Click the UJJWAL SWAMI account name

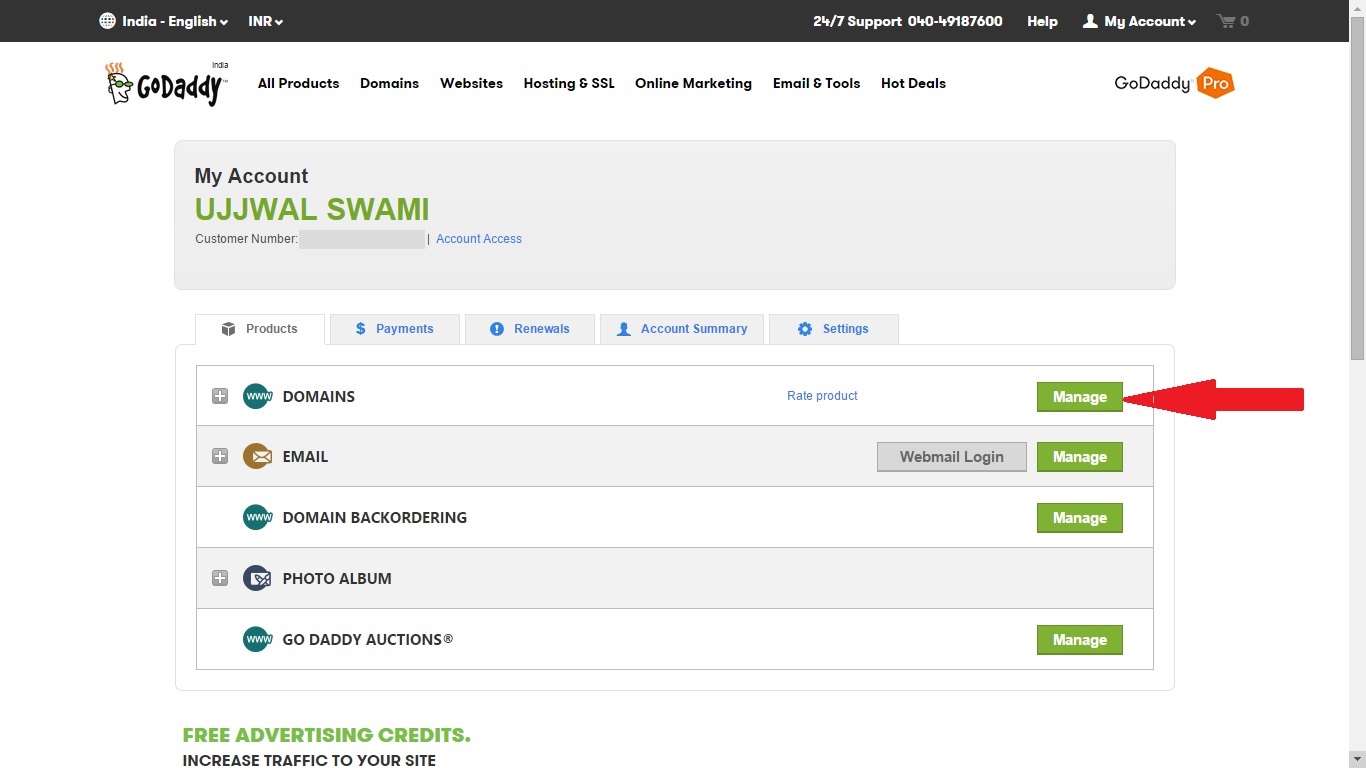point(312,209)
